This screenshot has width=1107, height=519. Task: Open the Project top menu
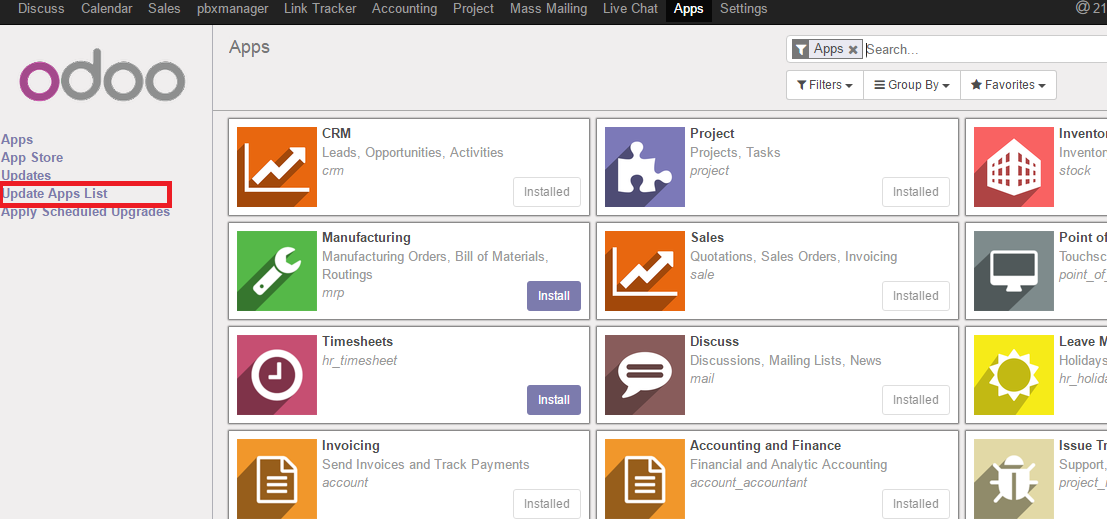tap(473, 9)
